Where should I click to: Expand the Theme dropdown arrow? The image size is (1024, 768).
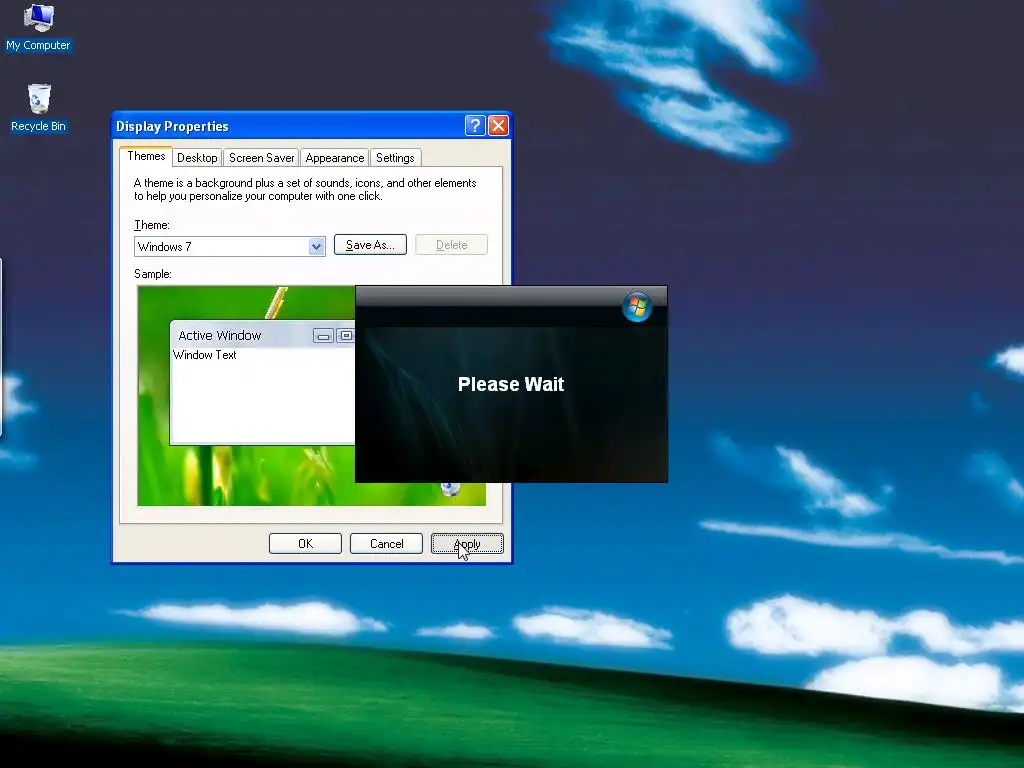[317, 247]
